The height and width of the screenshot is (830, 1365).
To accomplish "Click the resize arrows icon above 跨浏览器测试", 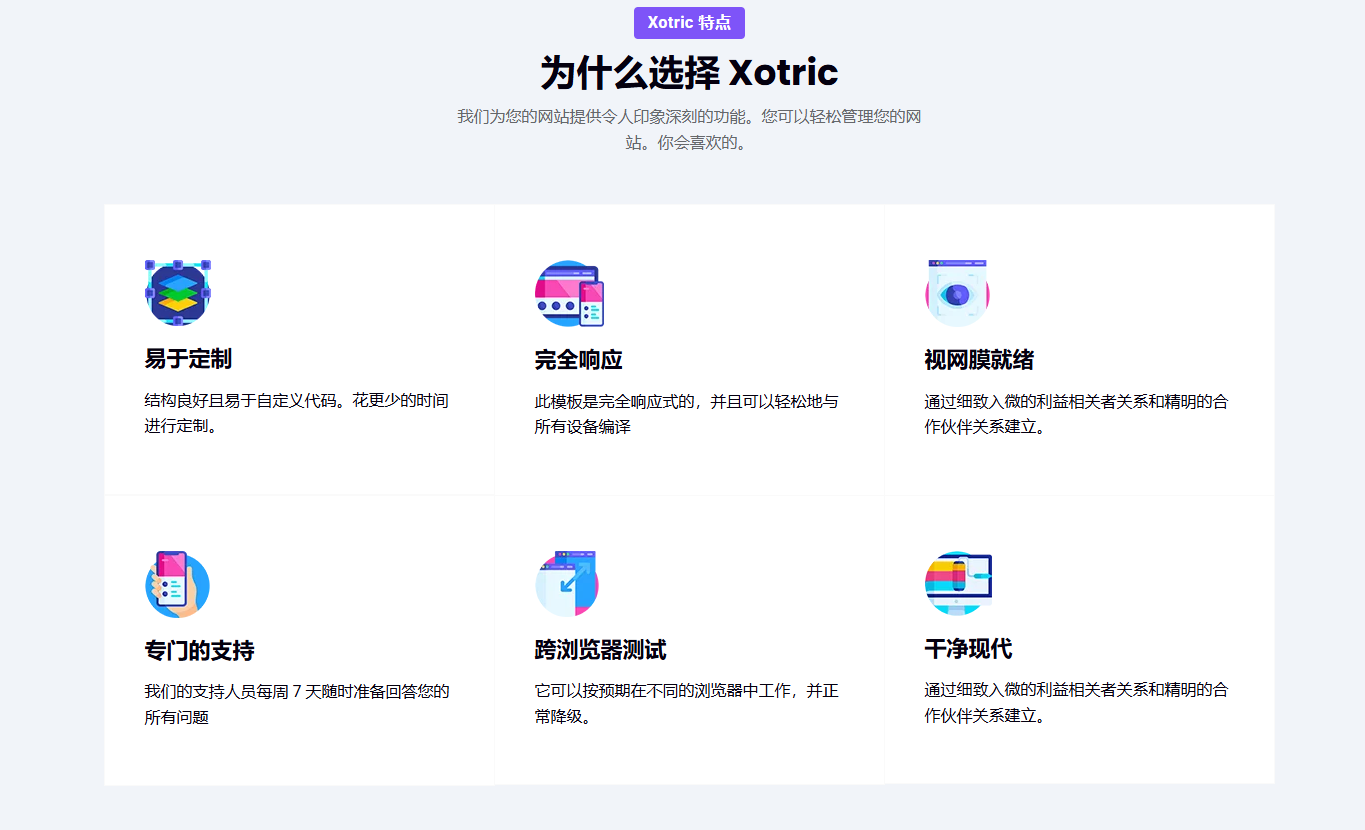I will tap(567, 584).
